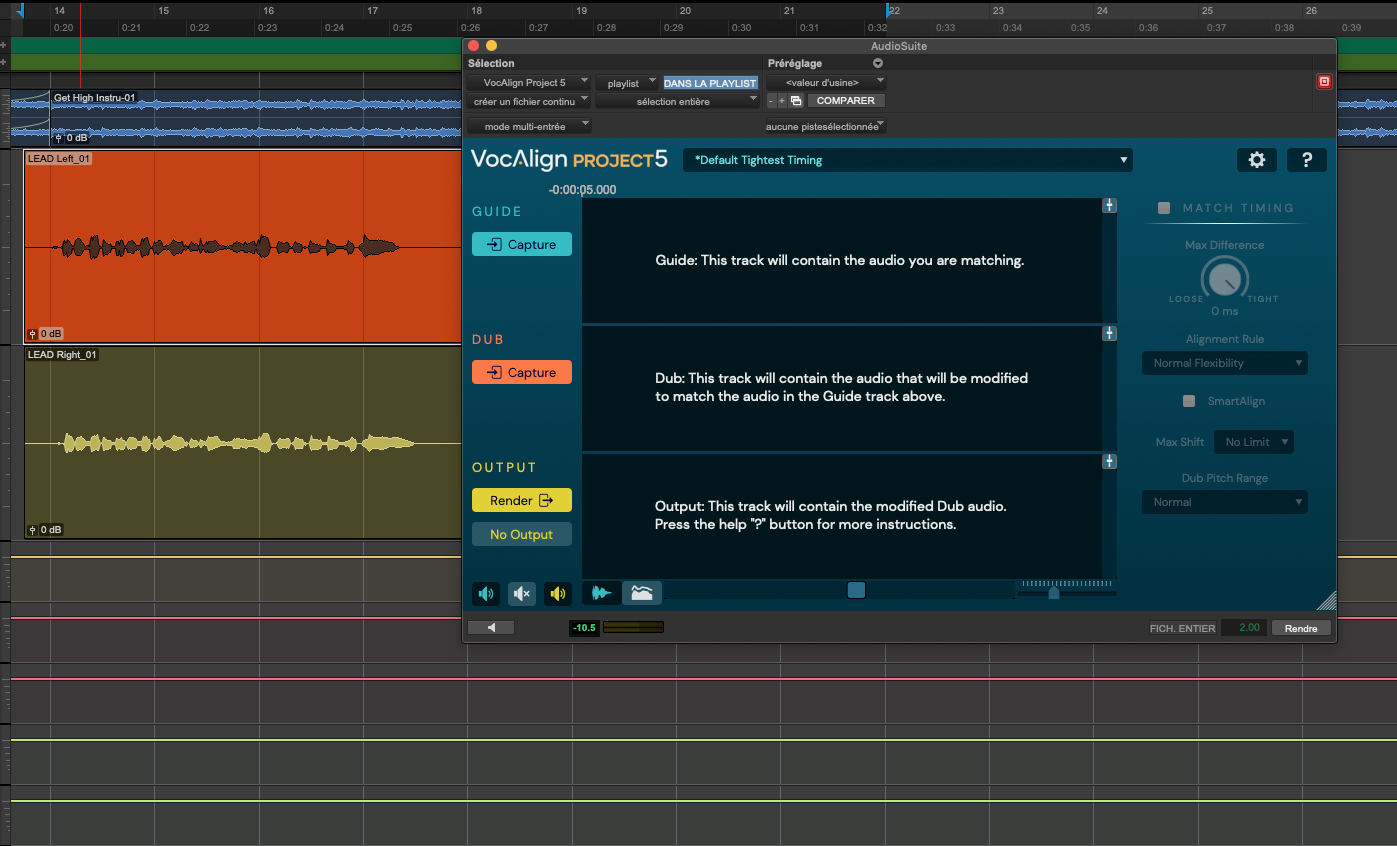Image resolution: width=1397 pixels, height=846 pixels.
Task: Click the blue selection end marker at bar 22
Action: click(x=889, y=11)
